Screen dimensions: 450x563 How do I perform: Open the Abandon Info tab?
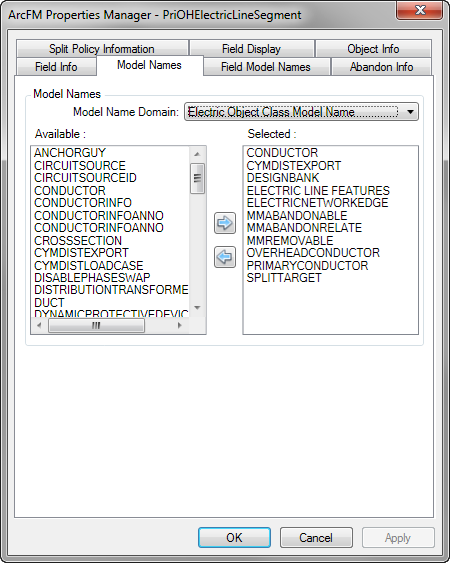point(381,67)
